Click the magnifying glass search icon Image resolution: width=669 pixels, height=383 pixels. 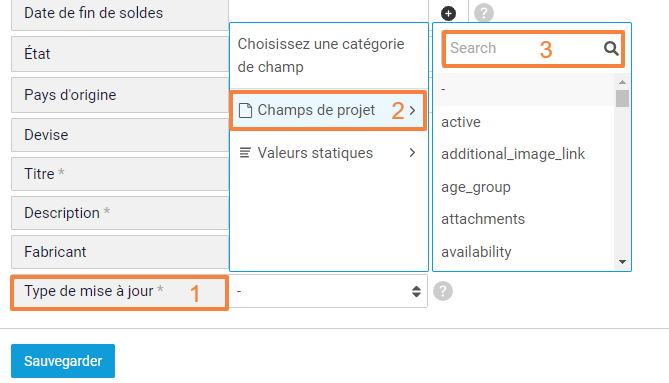pyautogui.click(x=611, y=48)
